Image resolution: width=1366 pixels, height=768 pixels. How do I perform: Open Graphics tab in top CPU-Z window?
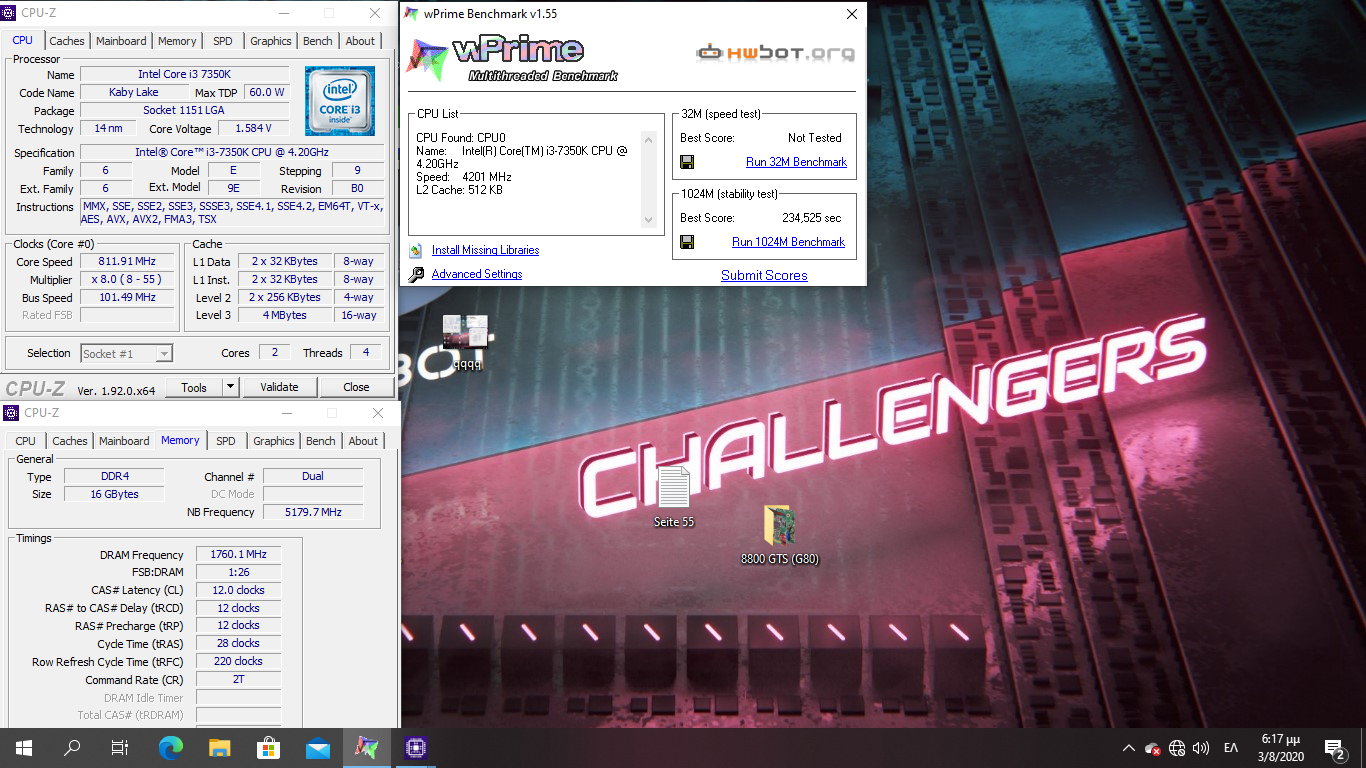coord(271,41)
